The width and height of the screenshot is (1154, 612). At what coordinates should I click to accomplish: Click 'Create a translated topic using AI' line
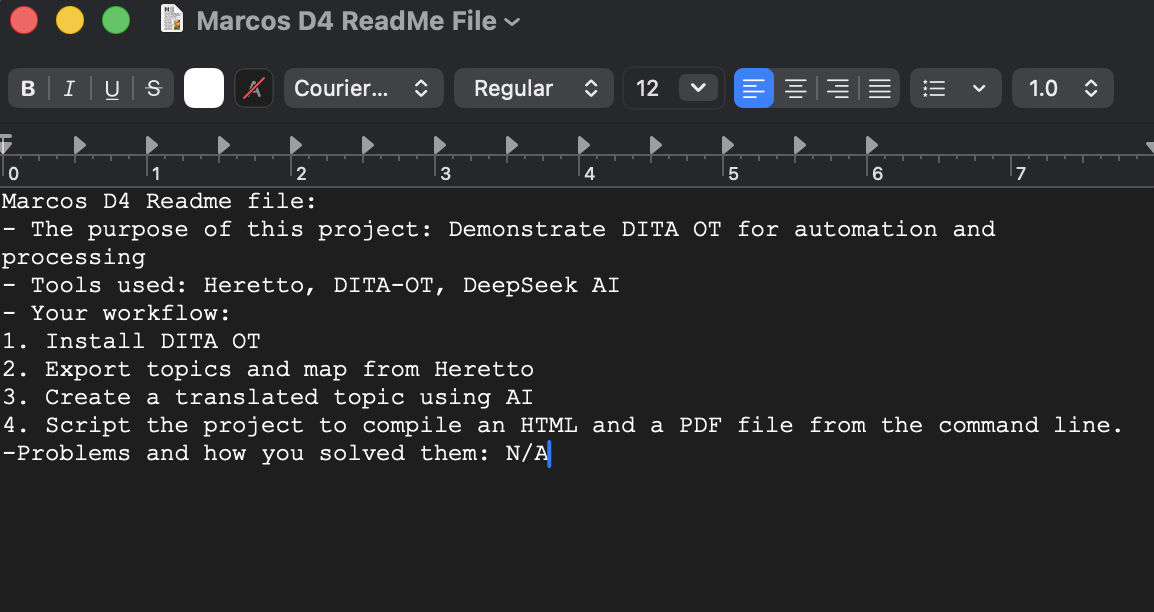coord(267,397)
